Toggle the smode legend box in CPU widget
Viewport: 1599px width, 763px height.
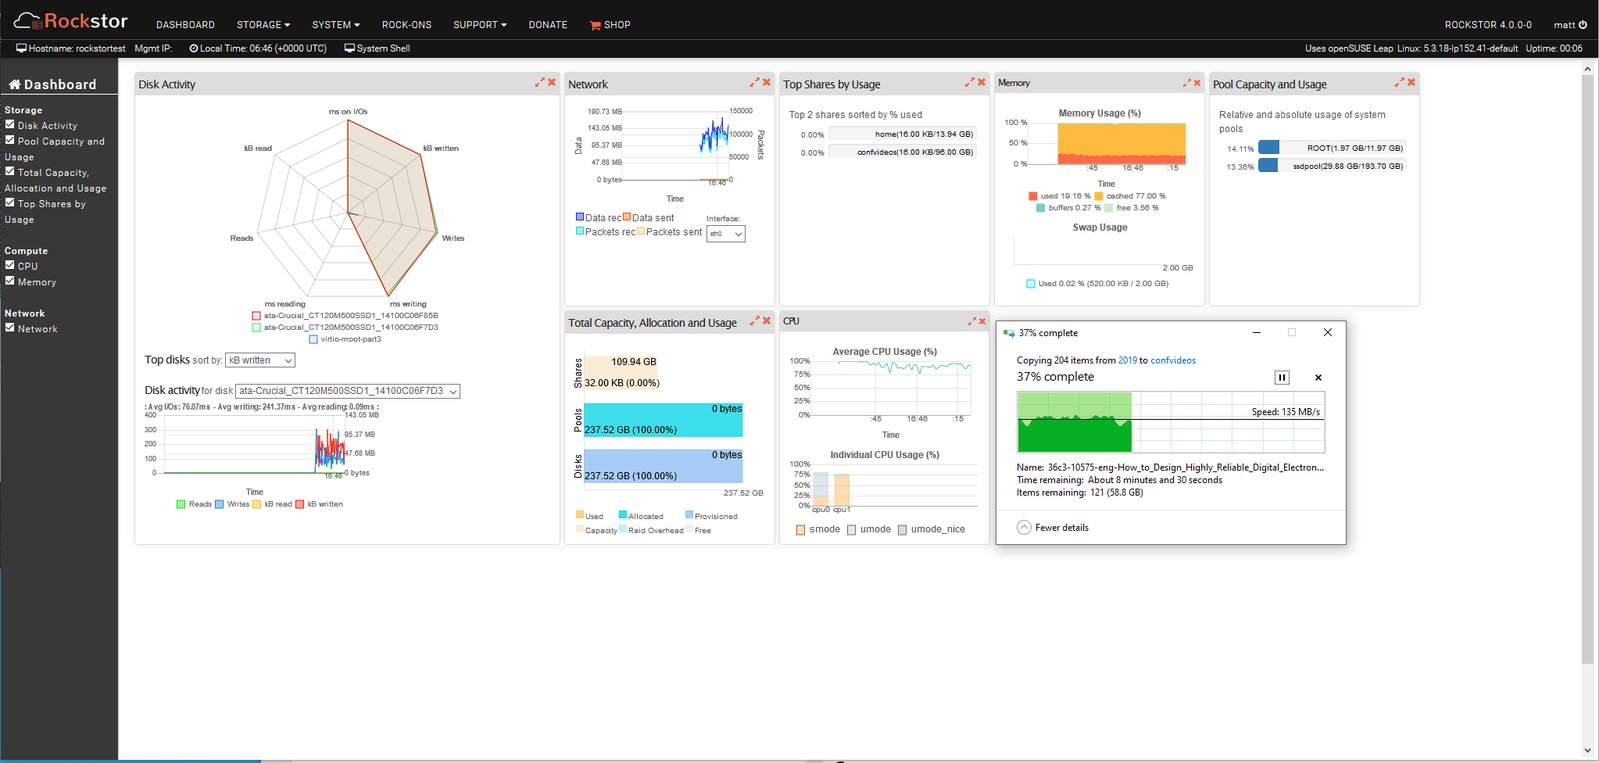point(800,530)
